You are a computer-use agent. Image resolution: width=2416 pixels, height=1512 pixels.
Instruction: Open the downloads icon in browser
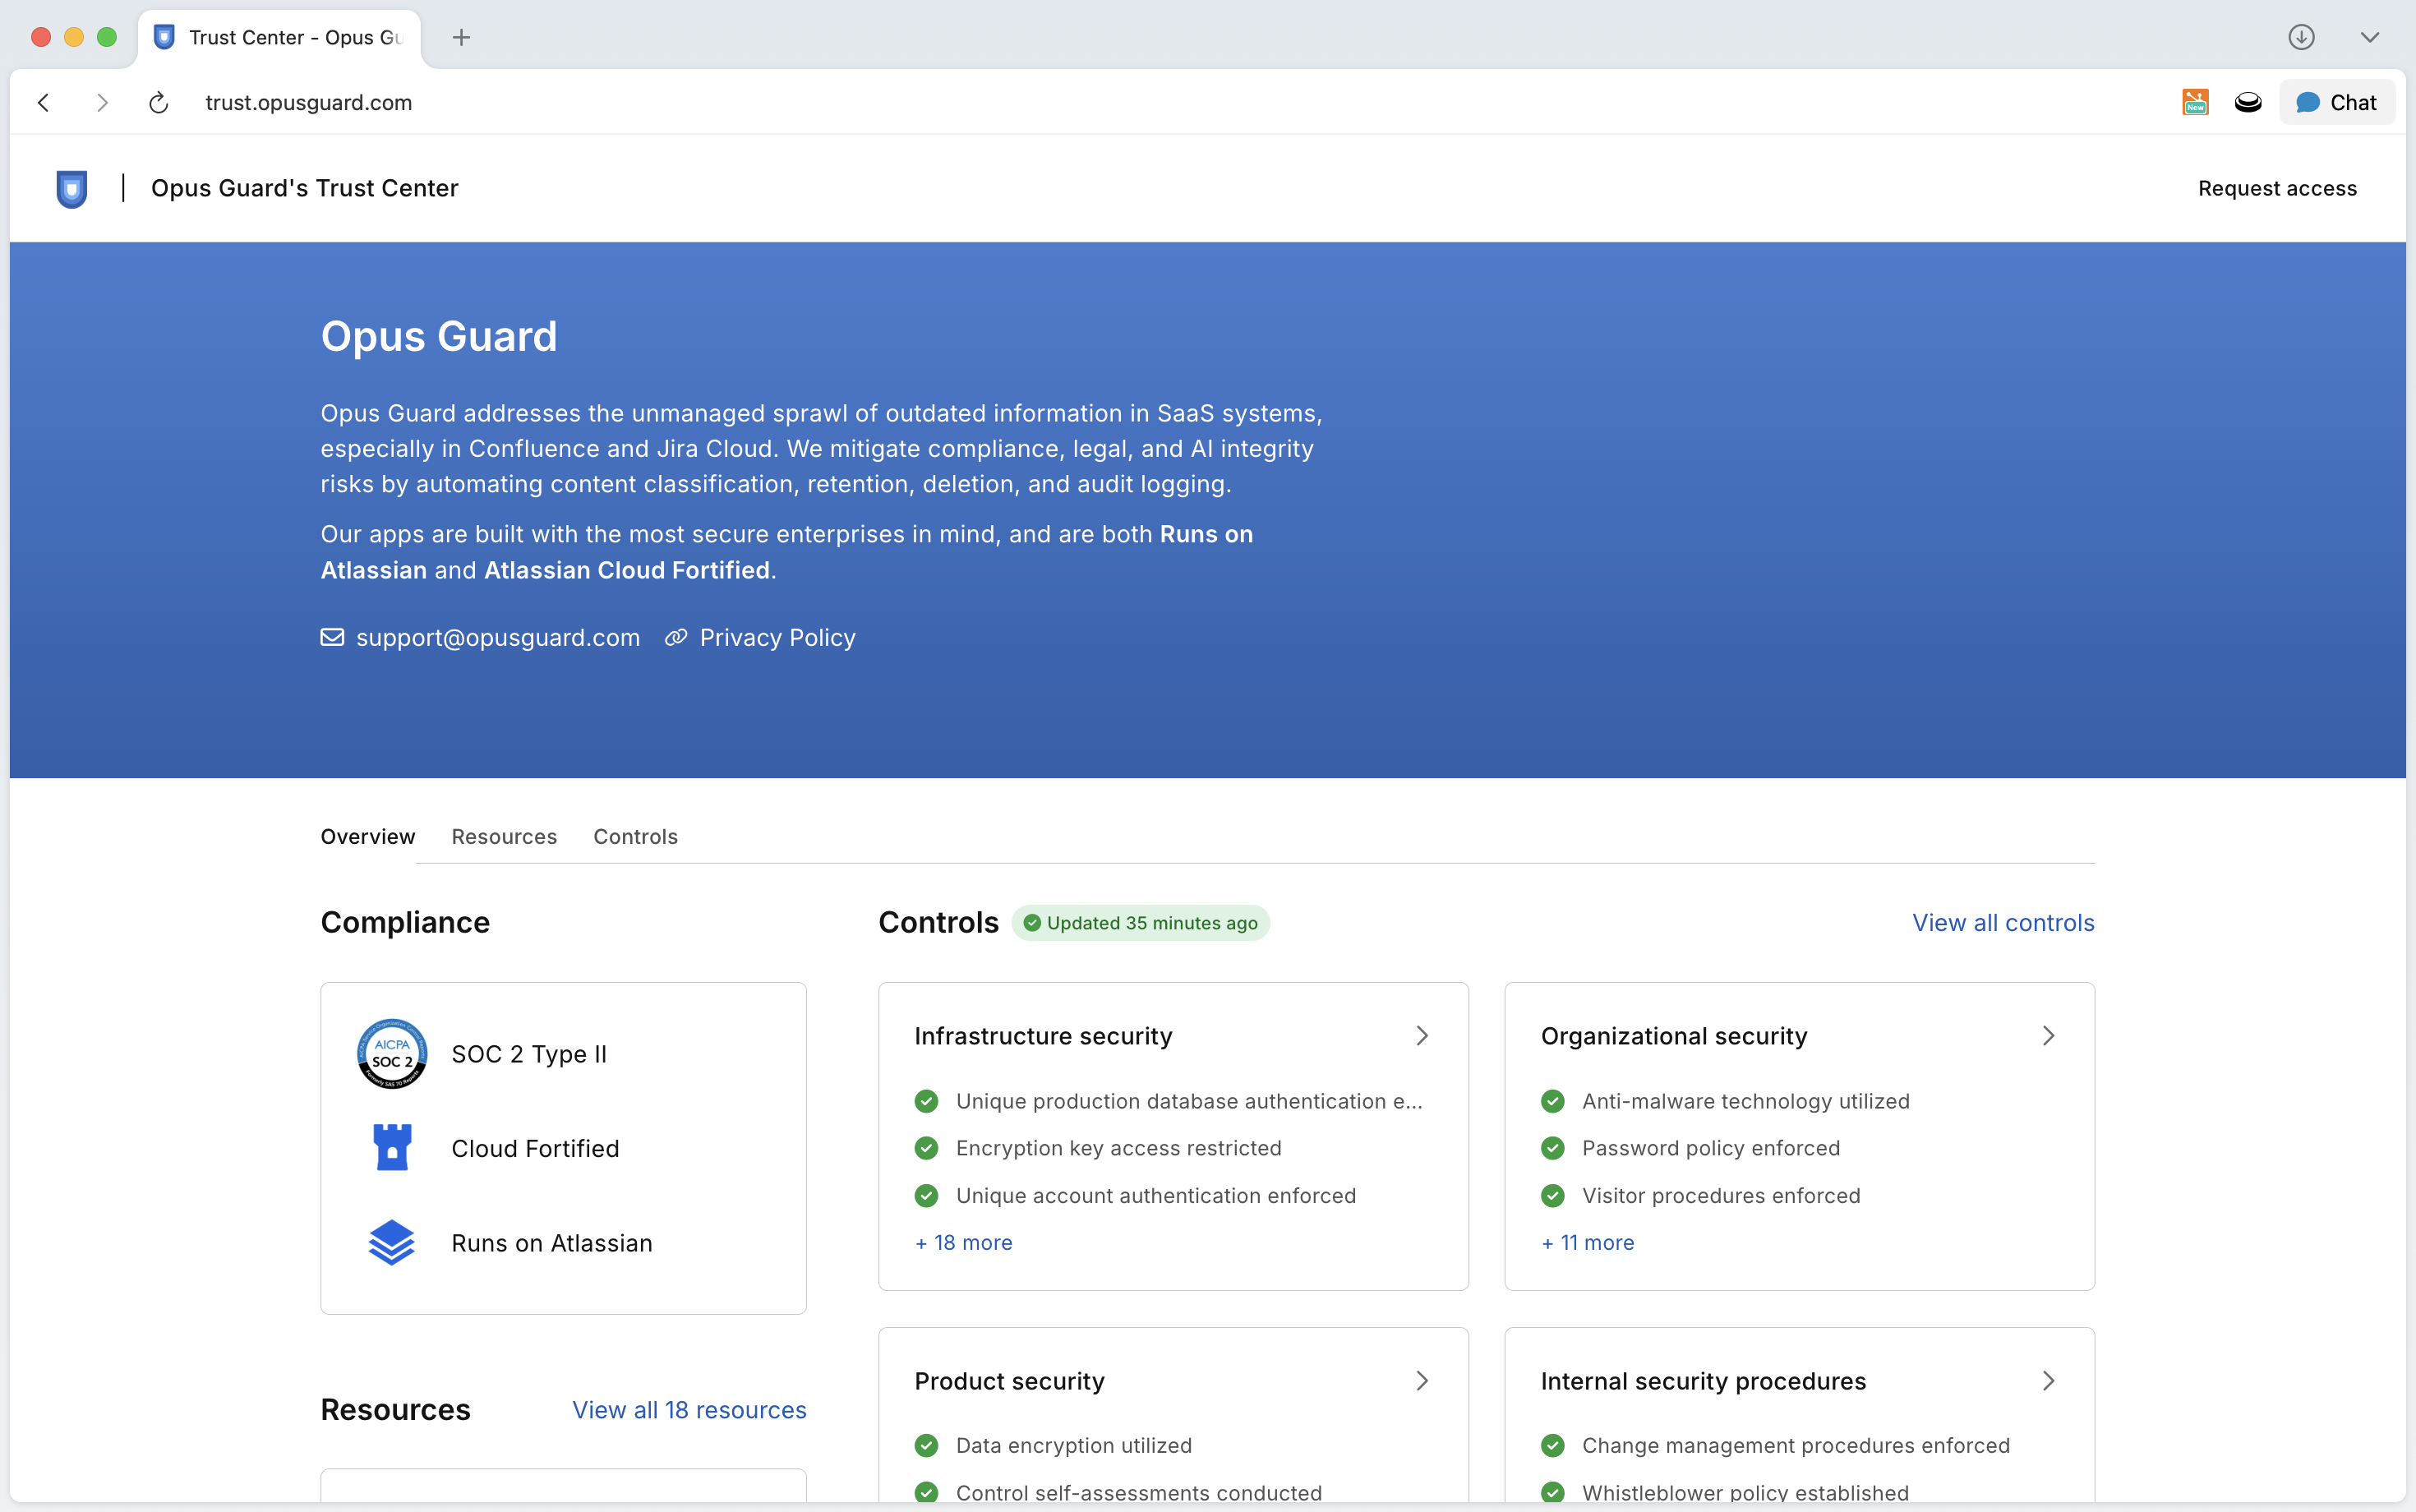[x=2301, y=37]
